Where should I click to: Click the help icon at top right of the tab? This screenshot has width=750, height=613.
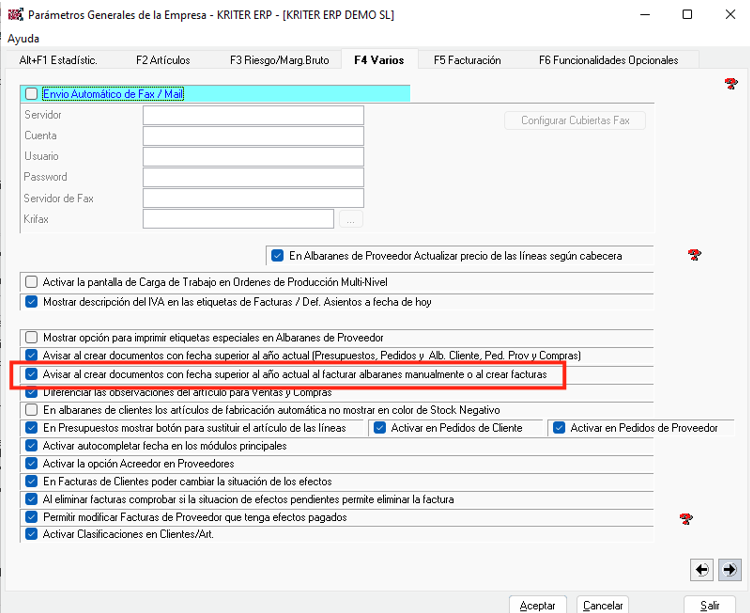click(731, 84)
